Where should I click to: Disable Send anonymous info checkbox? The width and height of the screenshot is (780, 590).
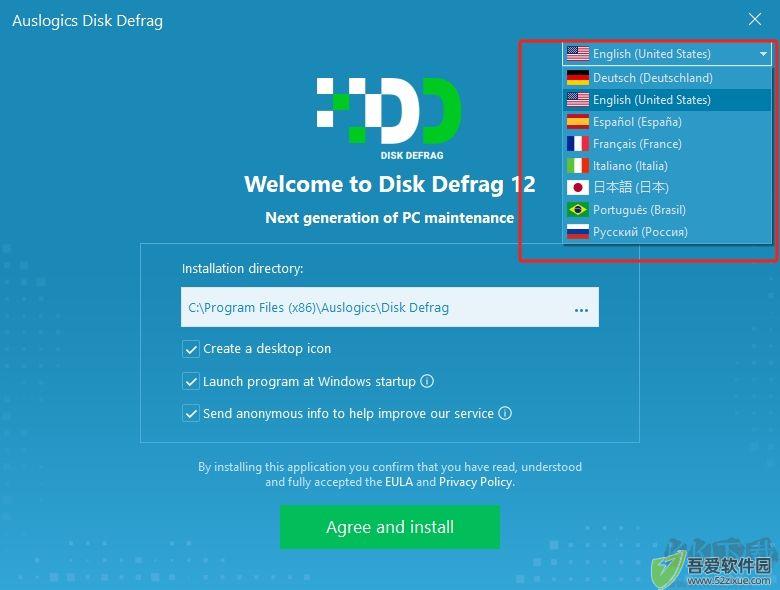point(191,413)
